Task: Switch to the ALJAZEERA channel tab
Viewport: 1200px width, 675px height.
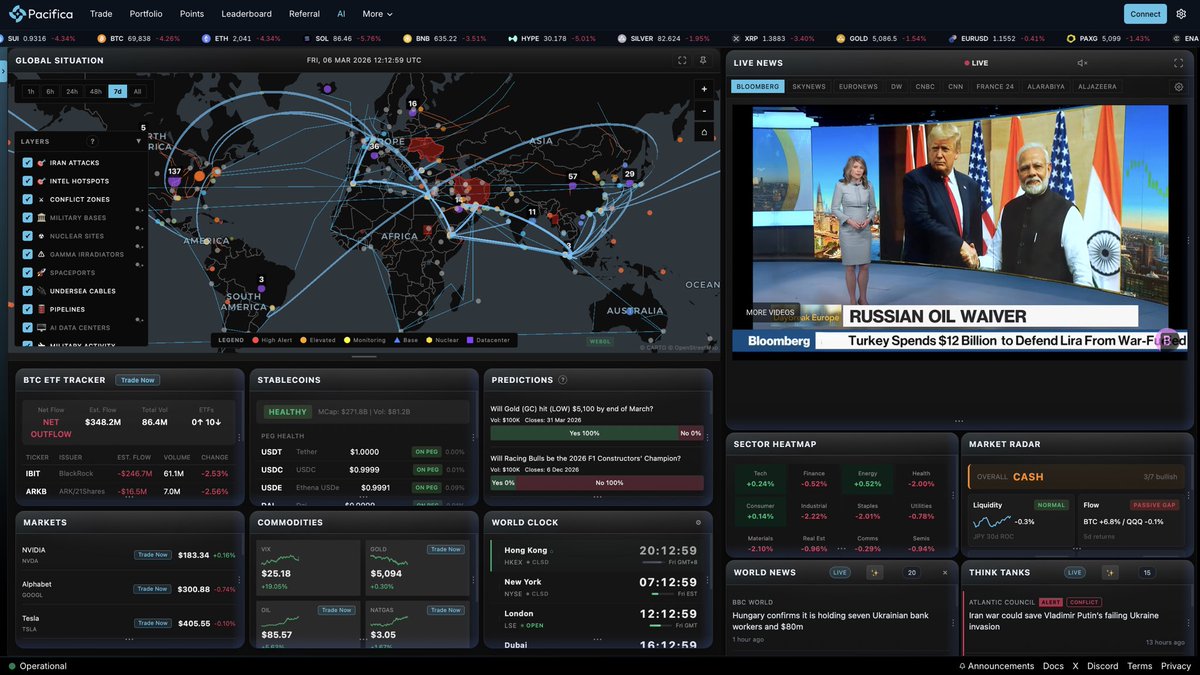Action: 1096,87
